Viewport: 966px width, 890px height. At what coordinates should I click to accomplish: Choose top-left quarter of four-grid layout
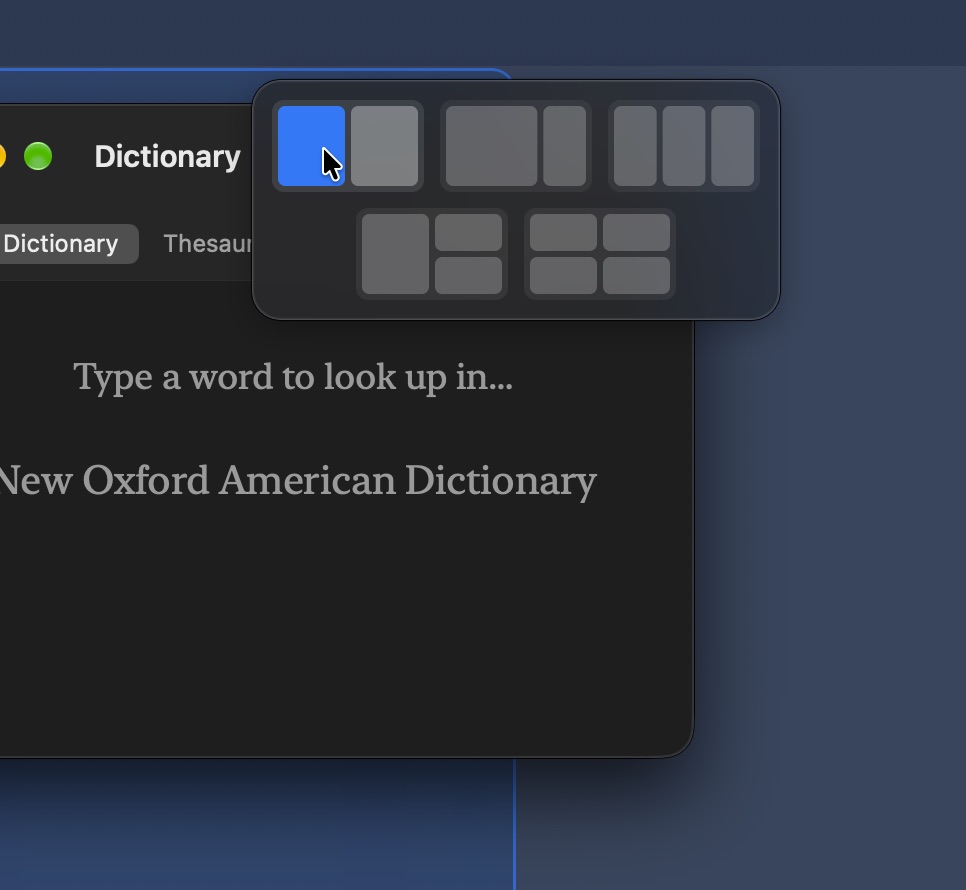pyautogui.click(x=563, y=232)
